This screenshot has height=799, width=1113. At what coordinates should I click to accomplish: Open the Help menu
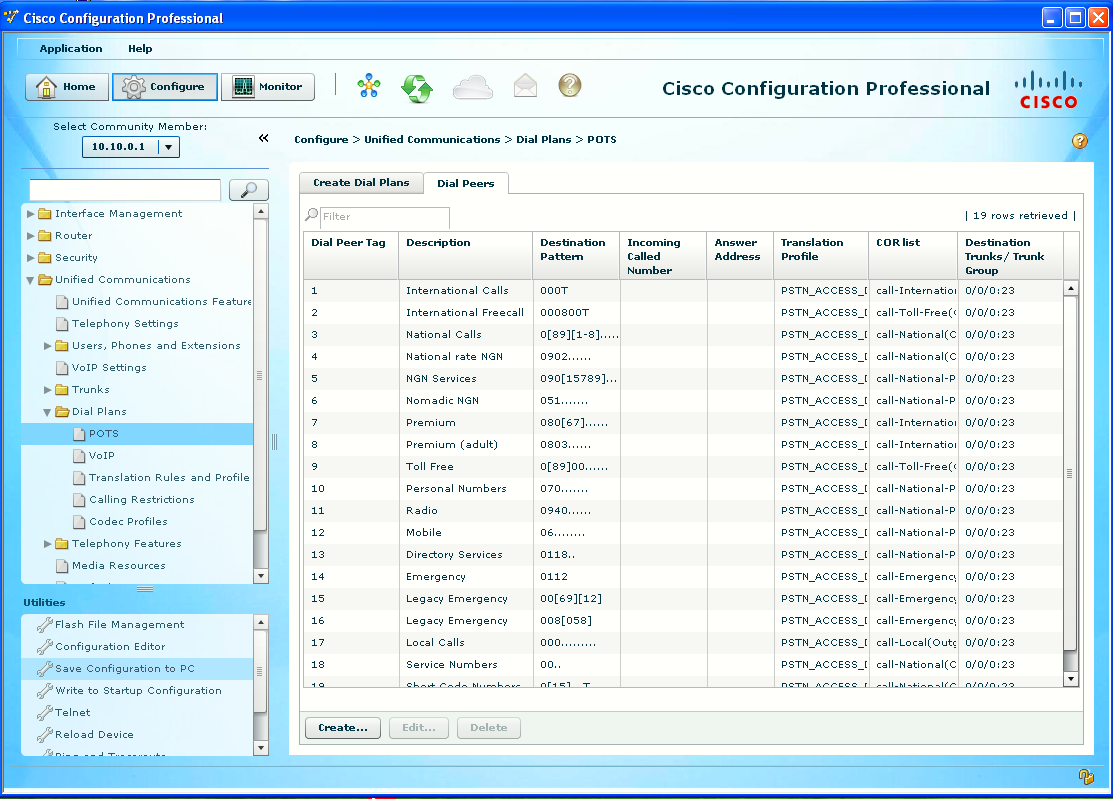(x=140, y=48)
